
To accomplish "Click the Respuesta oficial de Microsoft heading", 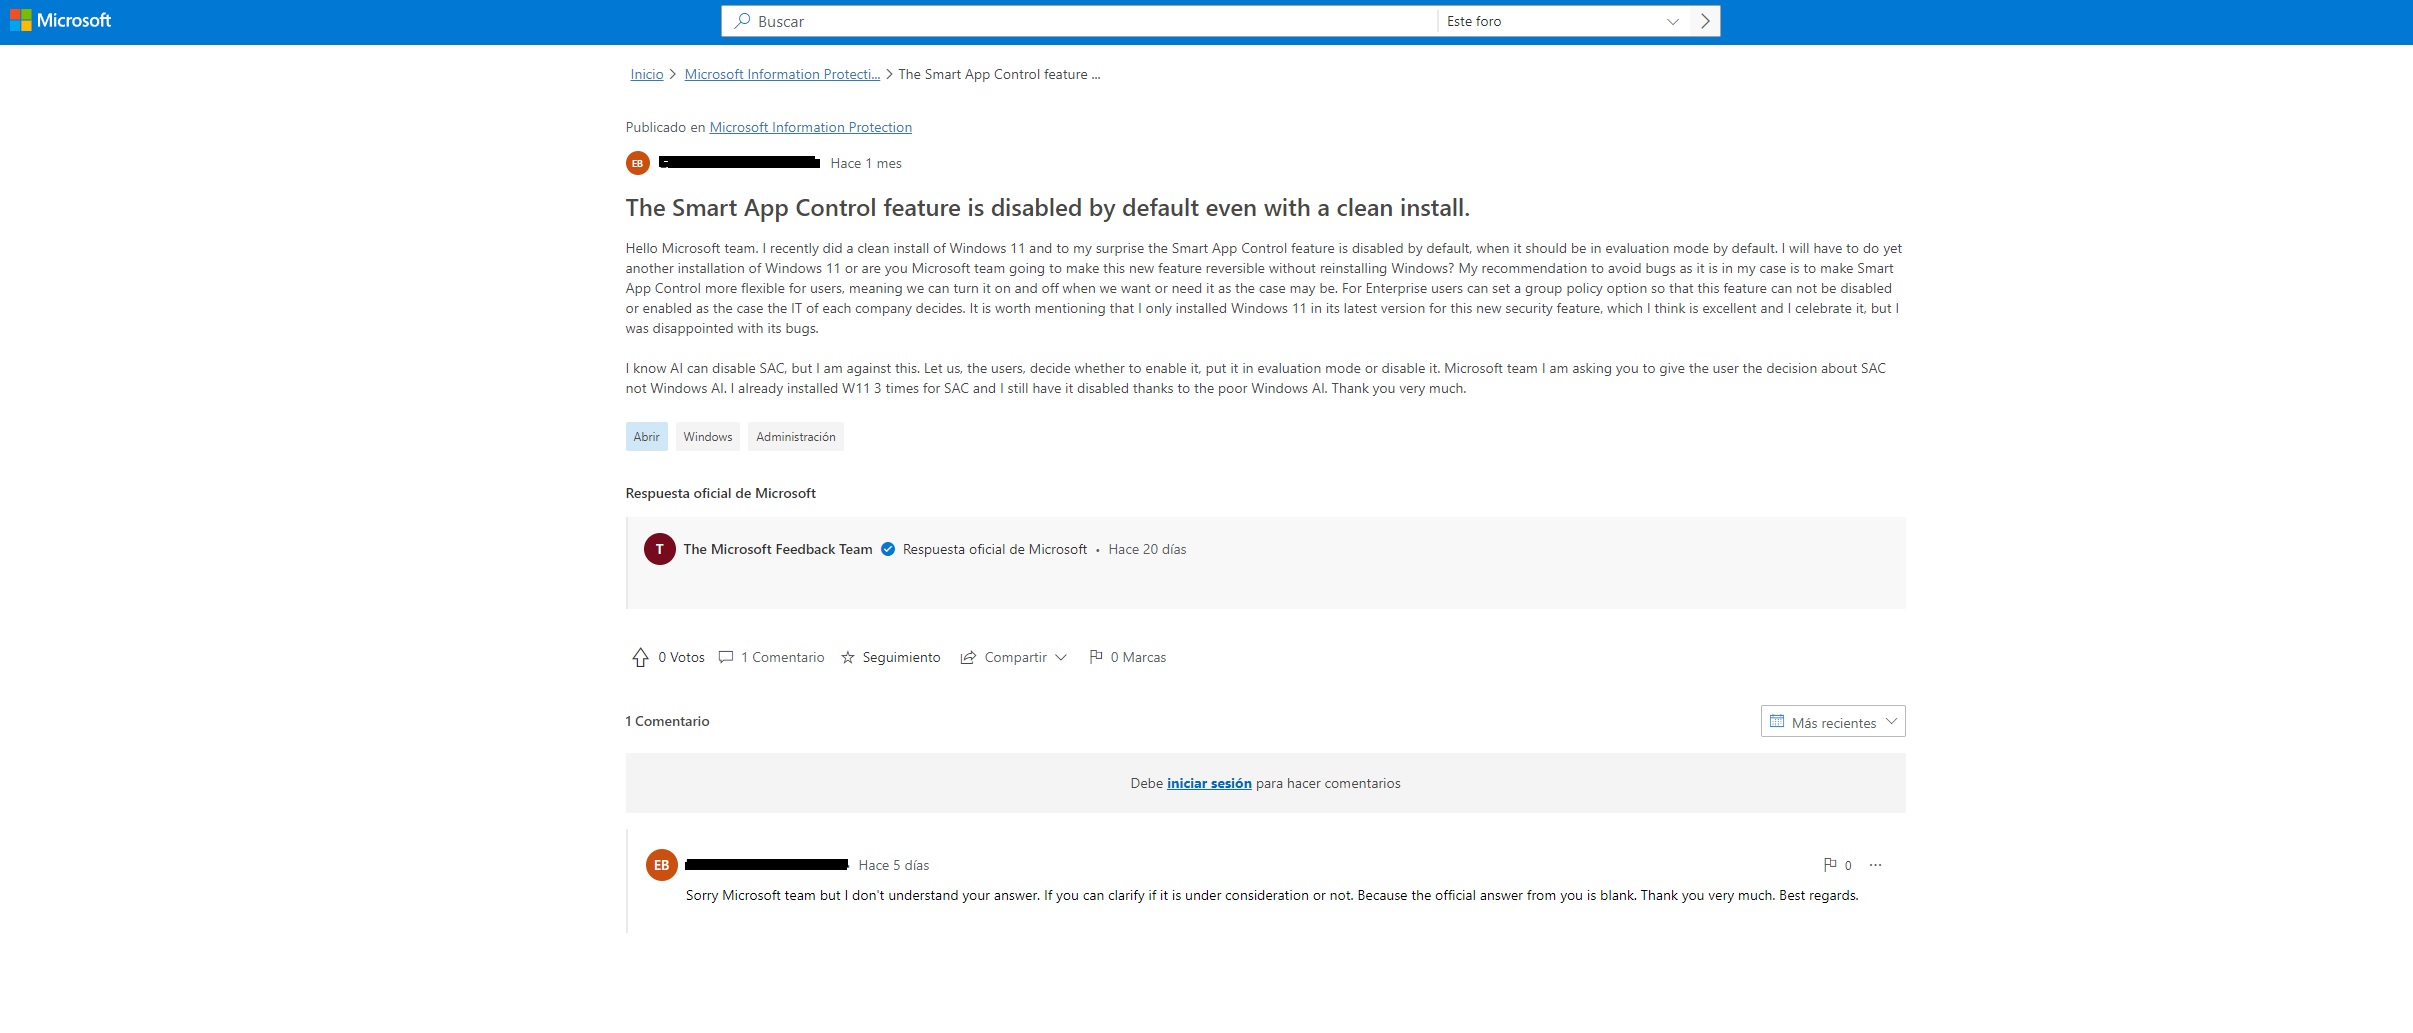I will pyautogui.click(x=721, y=493).
